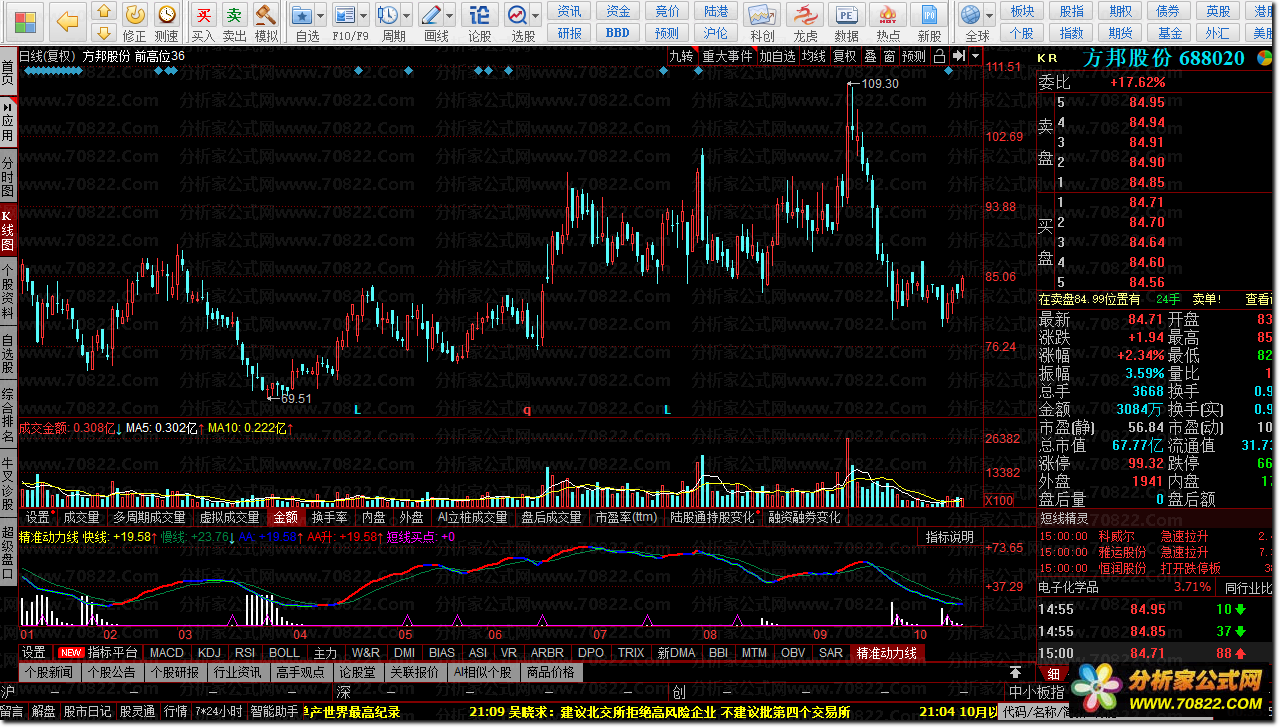Open the 个股公告 announcements tab
The height and width of the screenshot is (728, 1281).
point(111,672)
